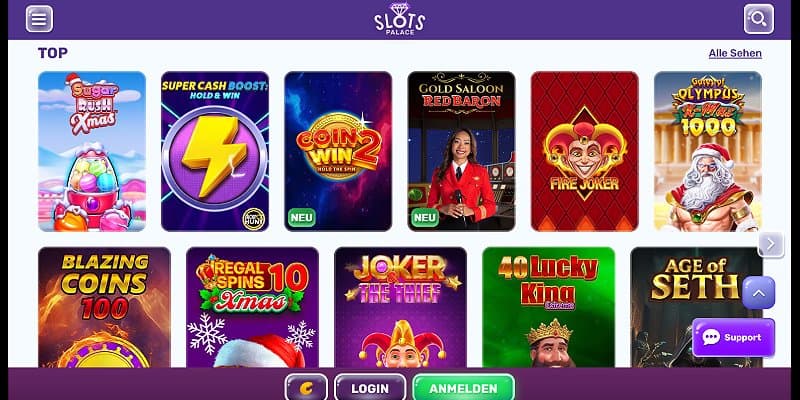Launch the Fire Joker game tile
800x400 pixels.
(585, 152)
